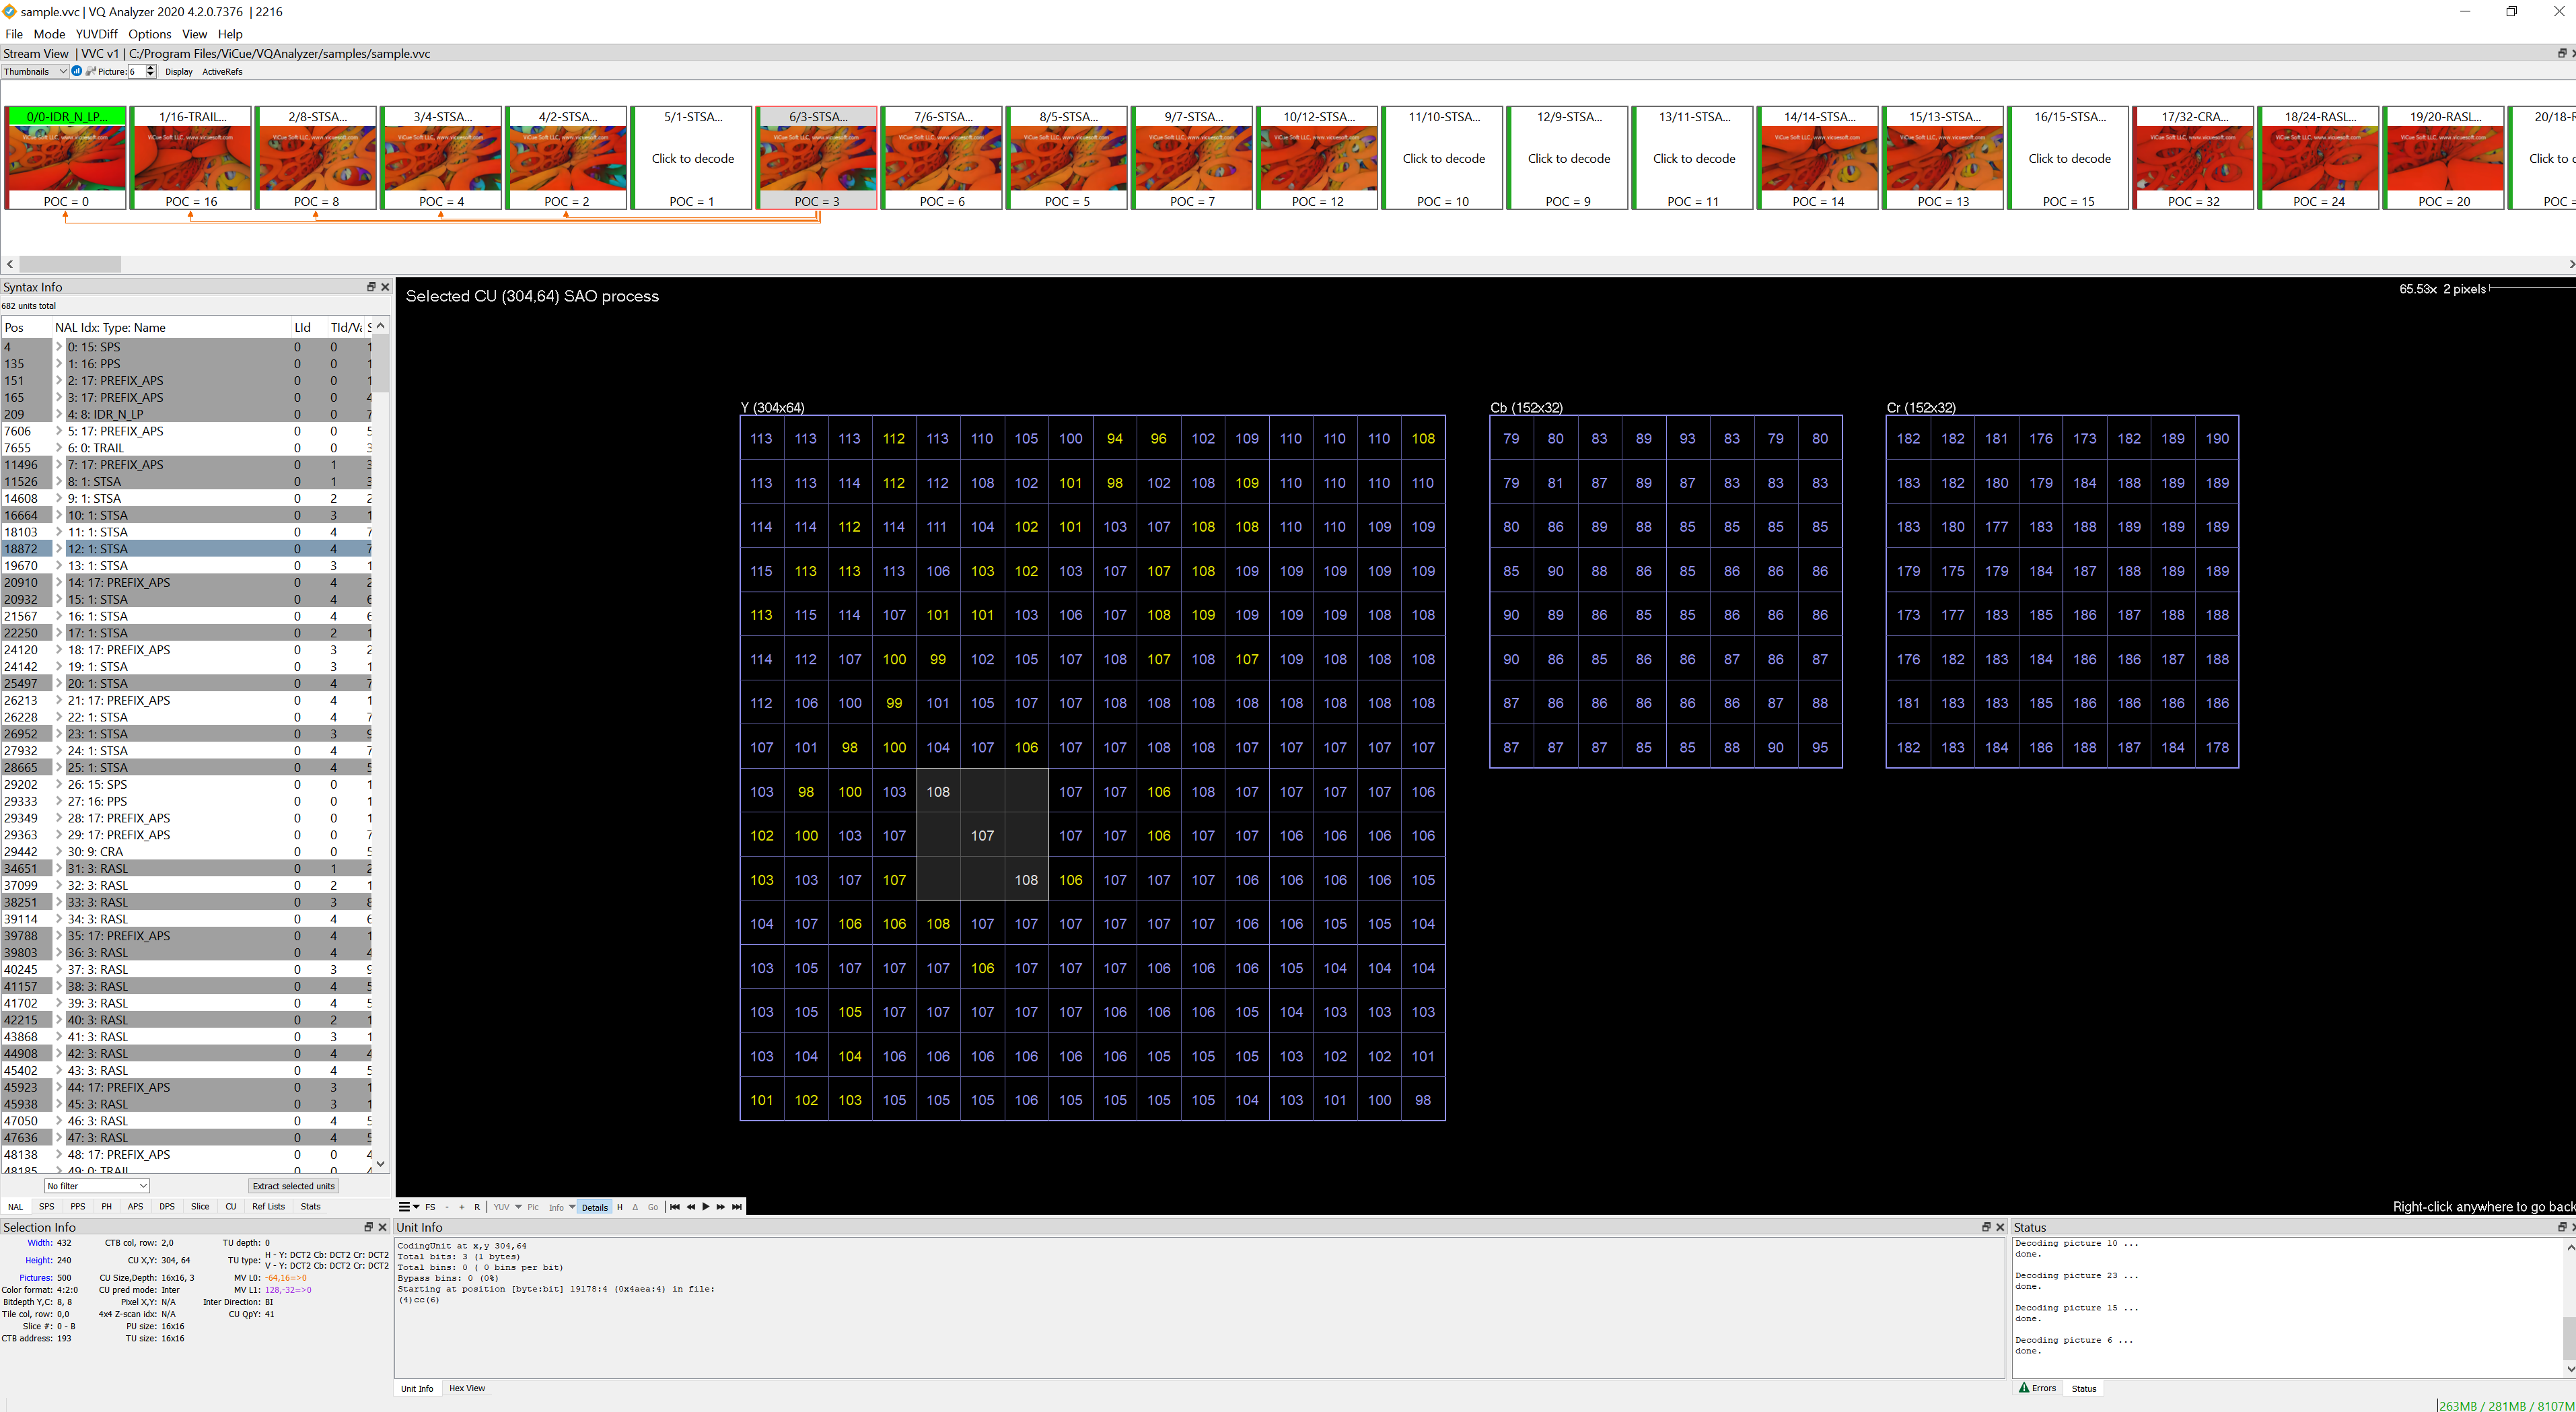
Task: Activate the FS fullscreen icon
Action: click(430, 1207)
